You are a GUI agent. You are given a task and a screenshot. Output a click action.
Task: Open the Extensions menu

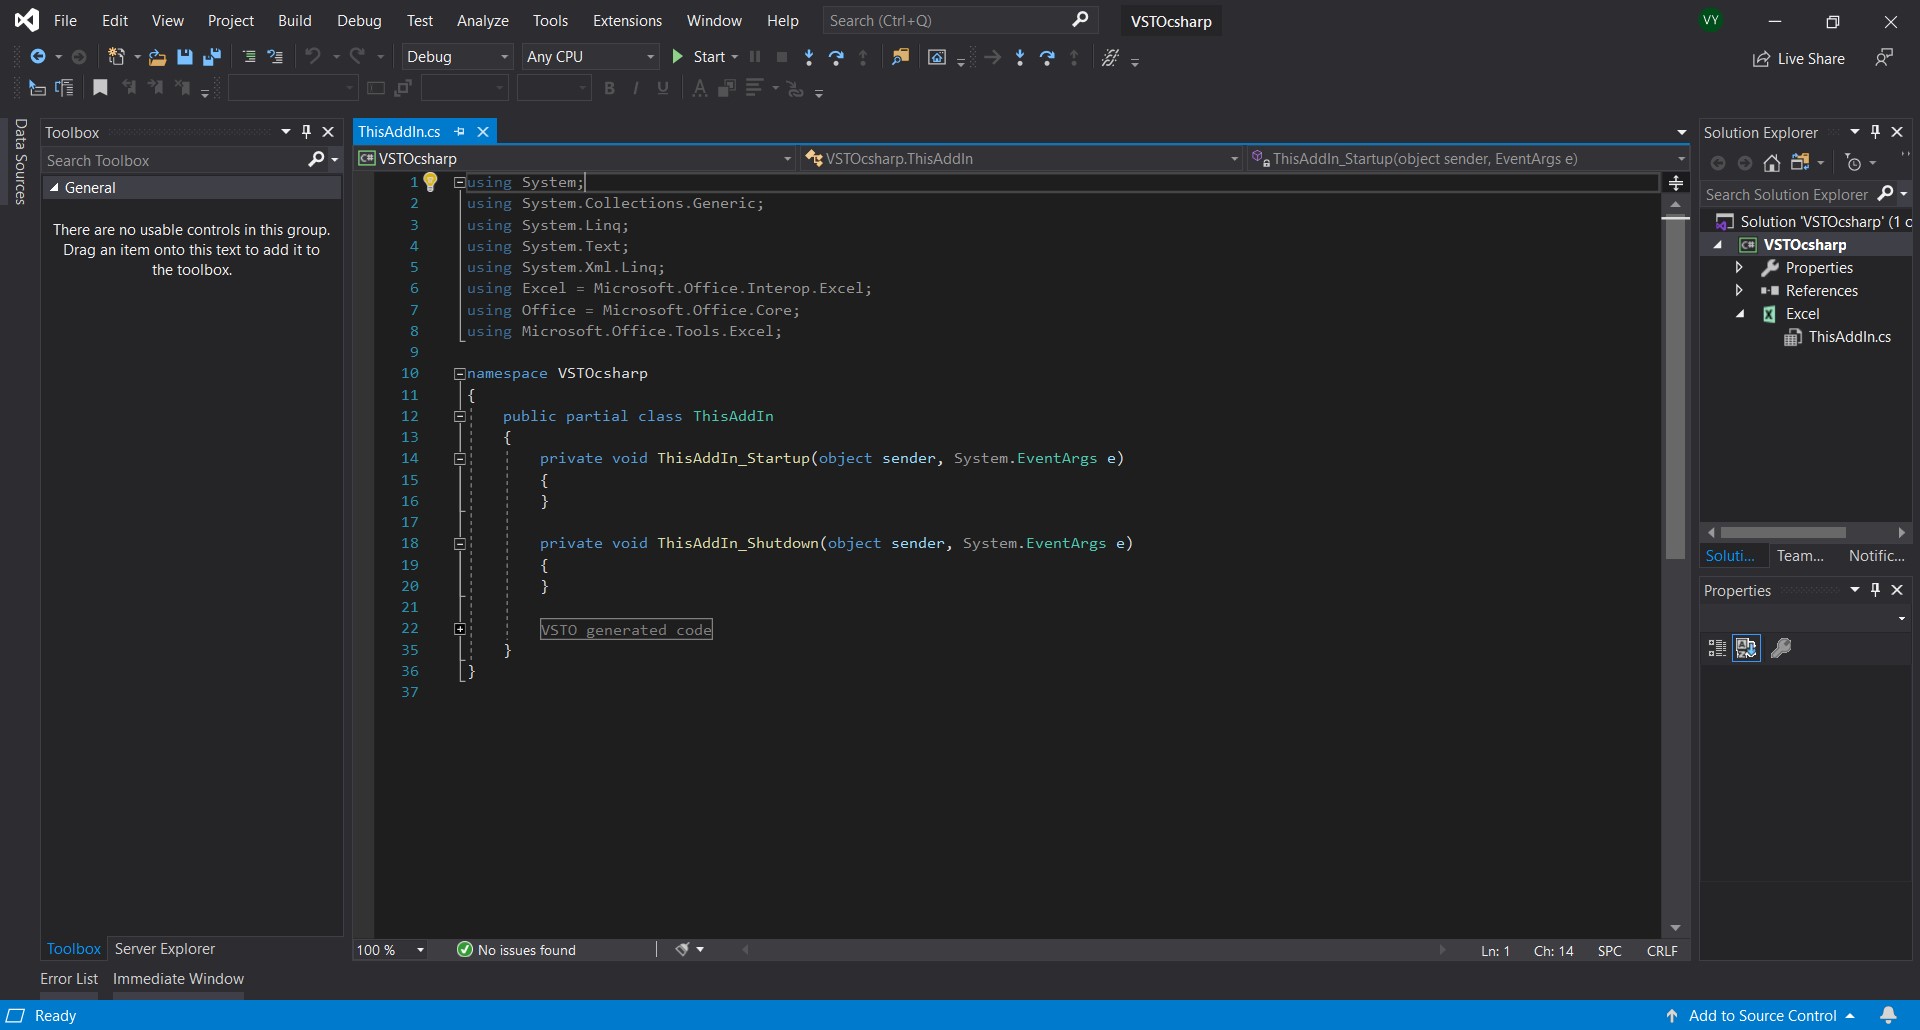[x=627, y=21]
